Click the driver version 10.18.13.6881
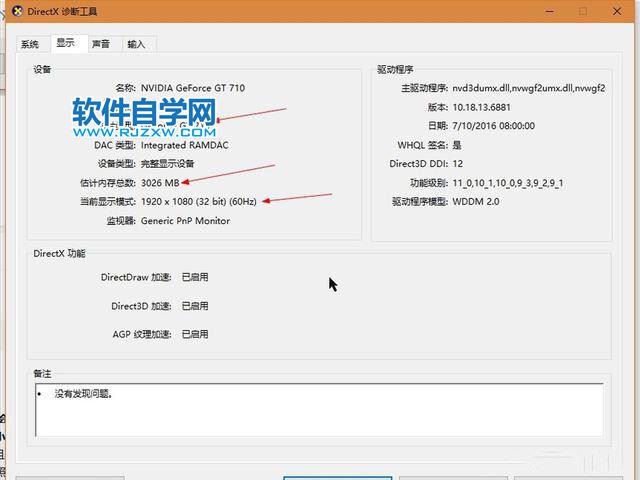The height and width of the screenshot is (480, 640). click(481, 107)
